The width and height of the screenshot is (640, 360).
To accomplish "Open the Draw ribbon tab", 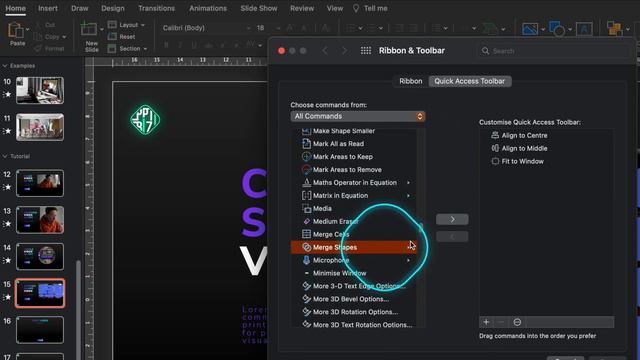I will pos(80,8).
